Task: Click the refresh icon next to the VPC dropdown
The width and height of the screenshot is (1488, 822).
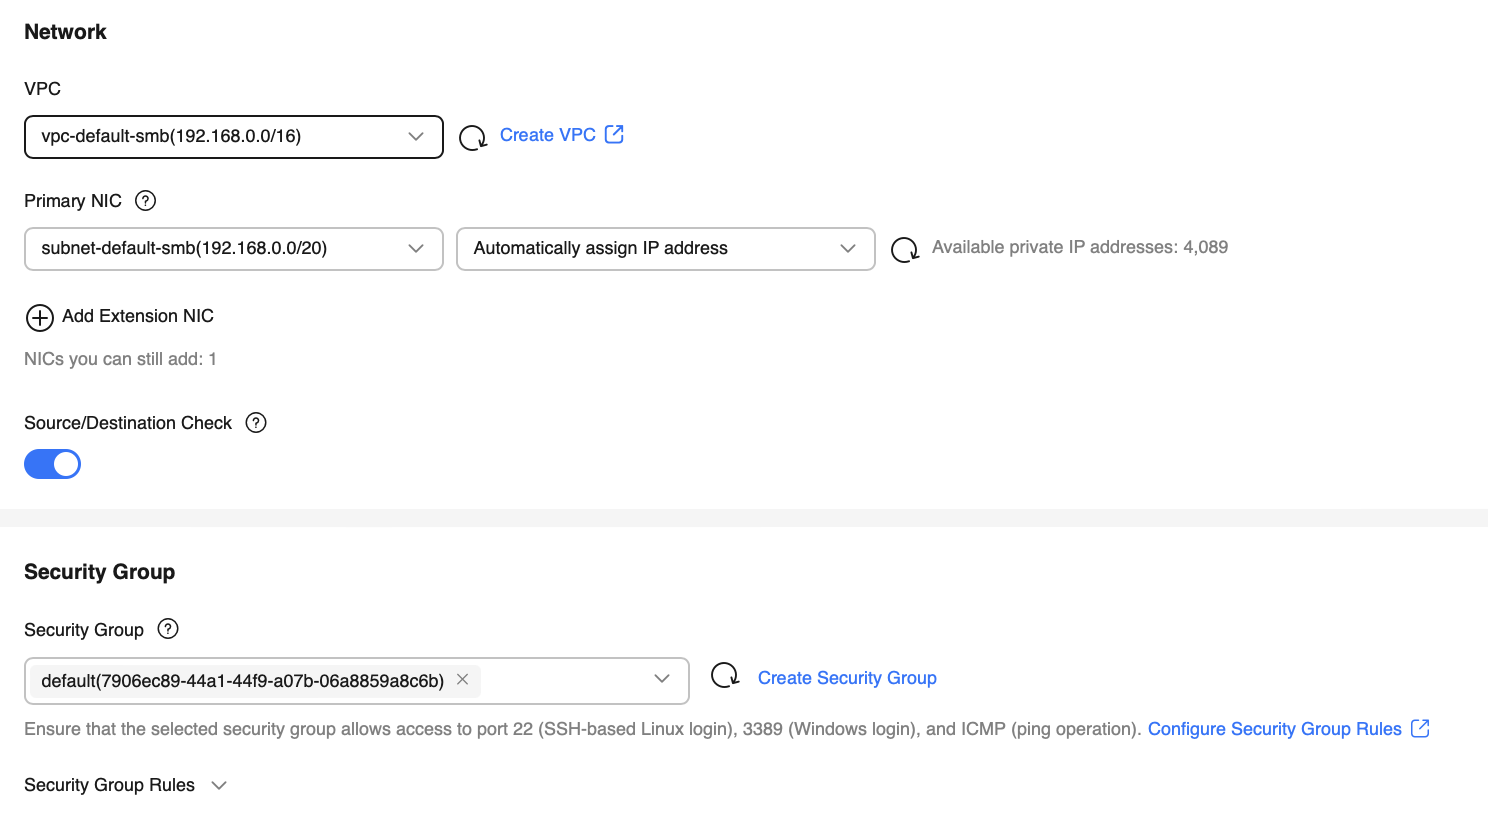Action: click(x=472, y=137)
